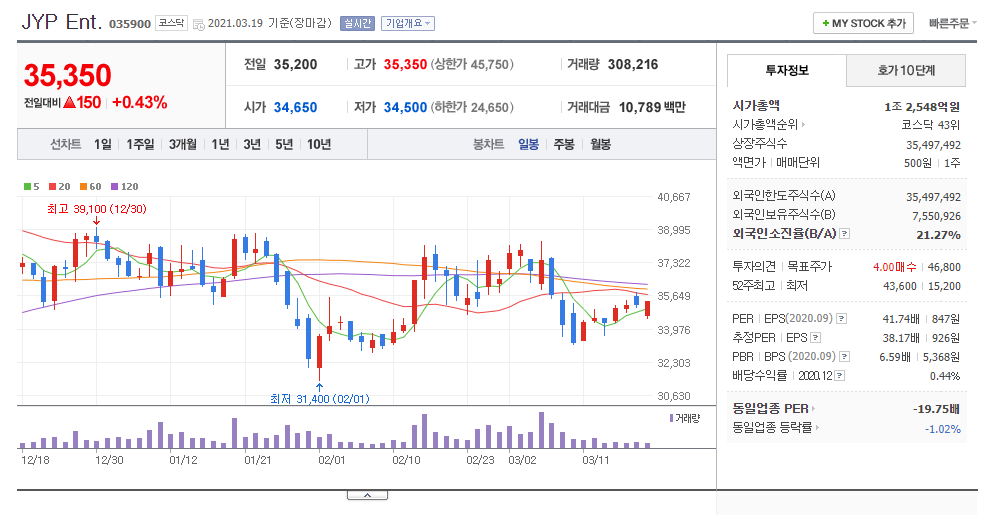Click 52주최고 43,600 value

click(x=900, y=286)
